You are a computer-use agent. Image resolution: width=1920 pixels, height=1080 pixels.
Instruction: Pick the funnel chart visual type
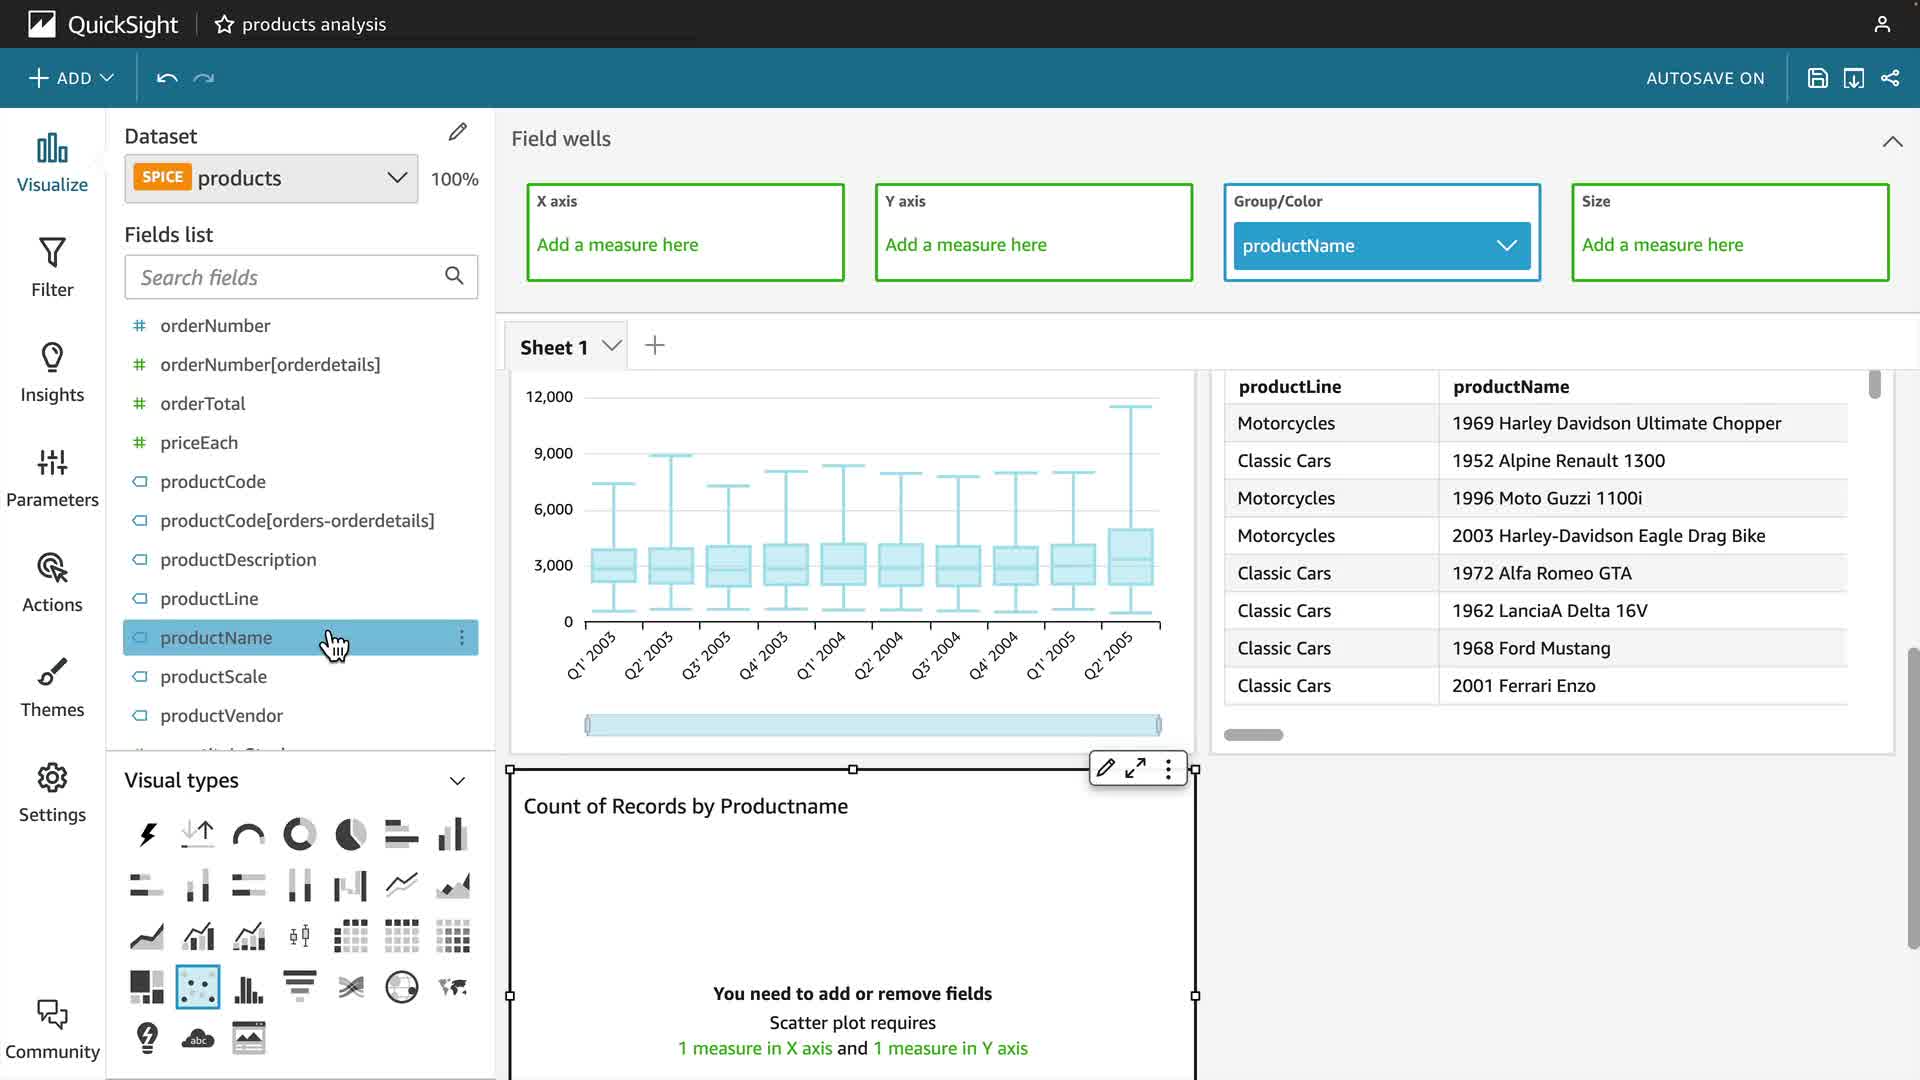(299, 987)
